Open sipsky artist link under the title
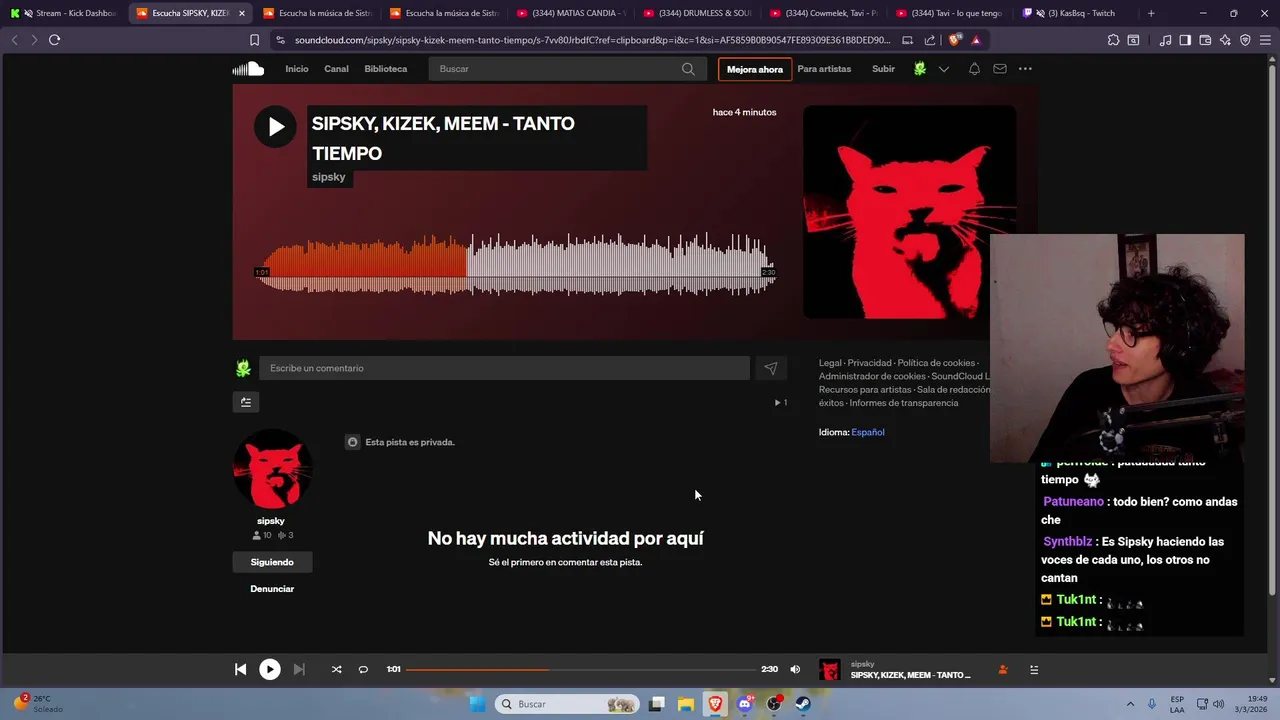 pyautogui.click(x=328, y=177)
